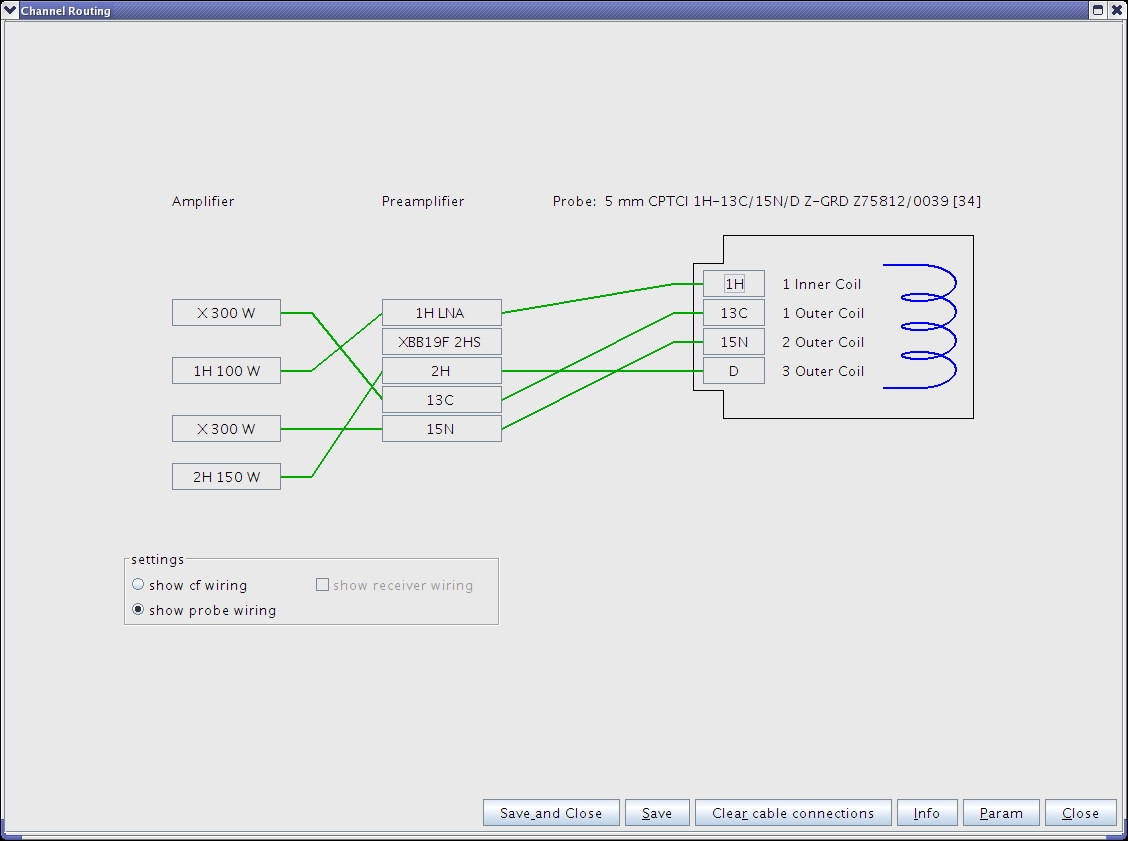
Task: Click the 1H probe input field
Action: [x=734, y=284]
